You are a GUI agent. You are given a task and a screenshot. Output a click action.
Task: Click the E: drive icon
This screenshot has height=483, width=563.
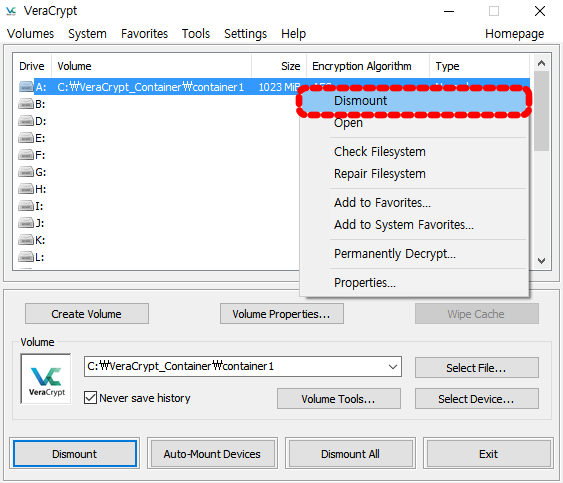[x=26, y=138]
